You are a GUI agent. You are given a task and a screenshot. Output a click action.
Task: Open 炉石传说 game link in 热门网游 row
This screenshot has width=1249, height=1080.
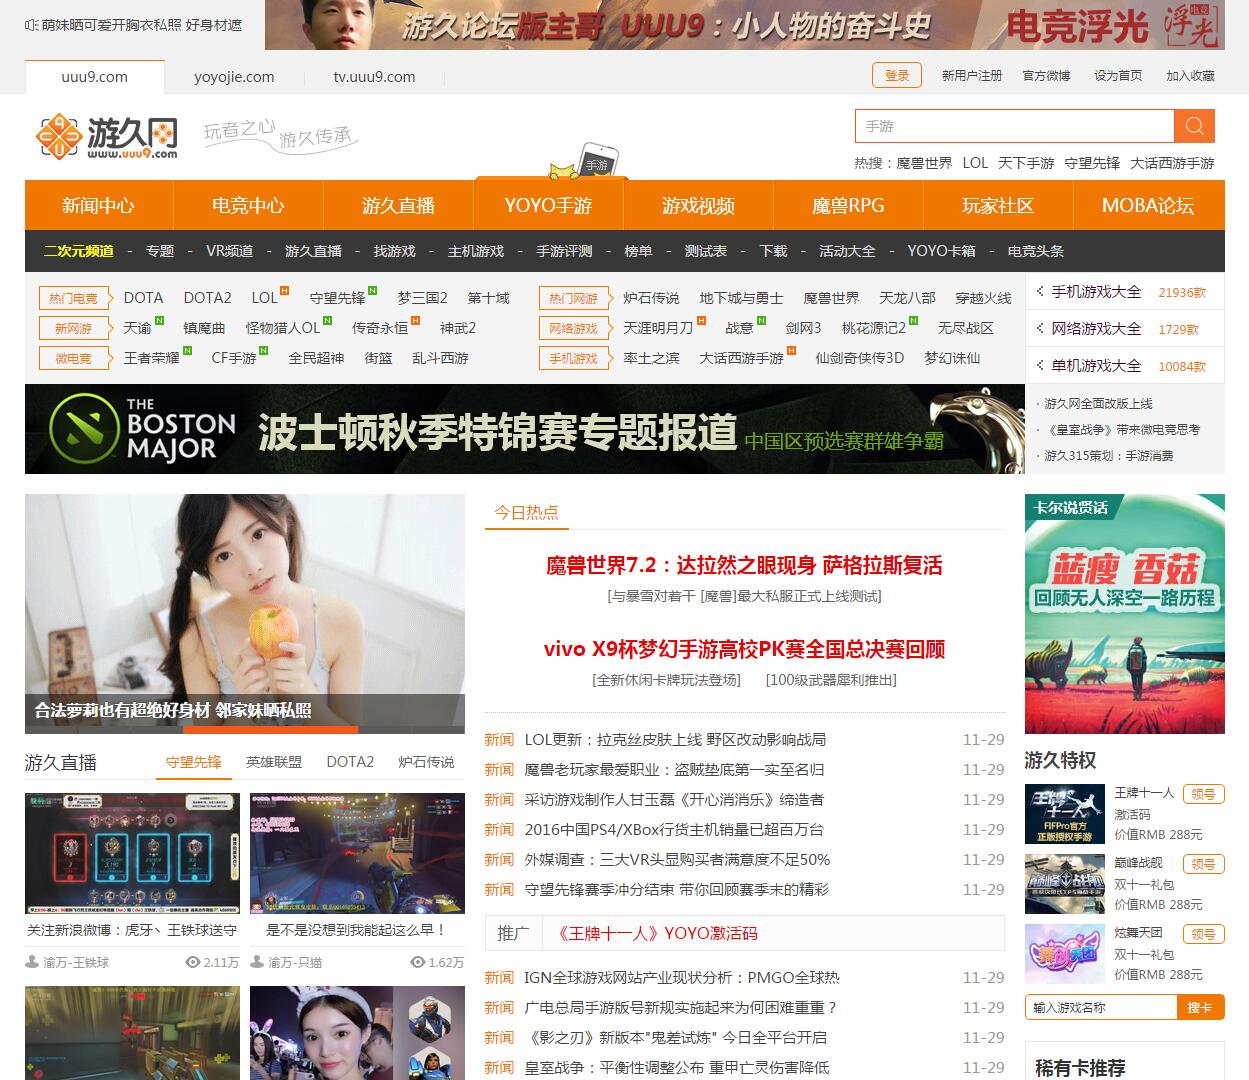[651, 298]
